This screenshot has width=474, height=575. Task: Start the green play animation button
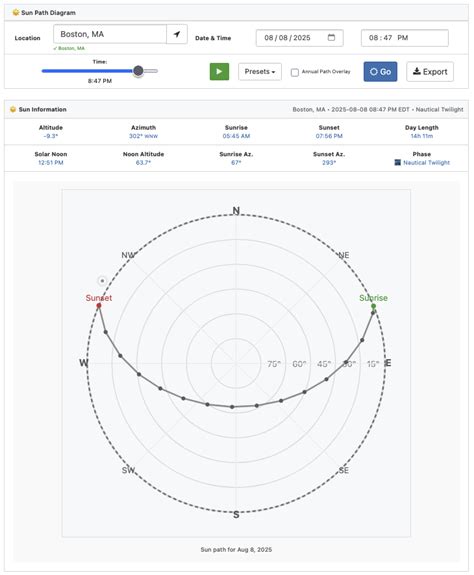[x=219, y=72]
